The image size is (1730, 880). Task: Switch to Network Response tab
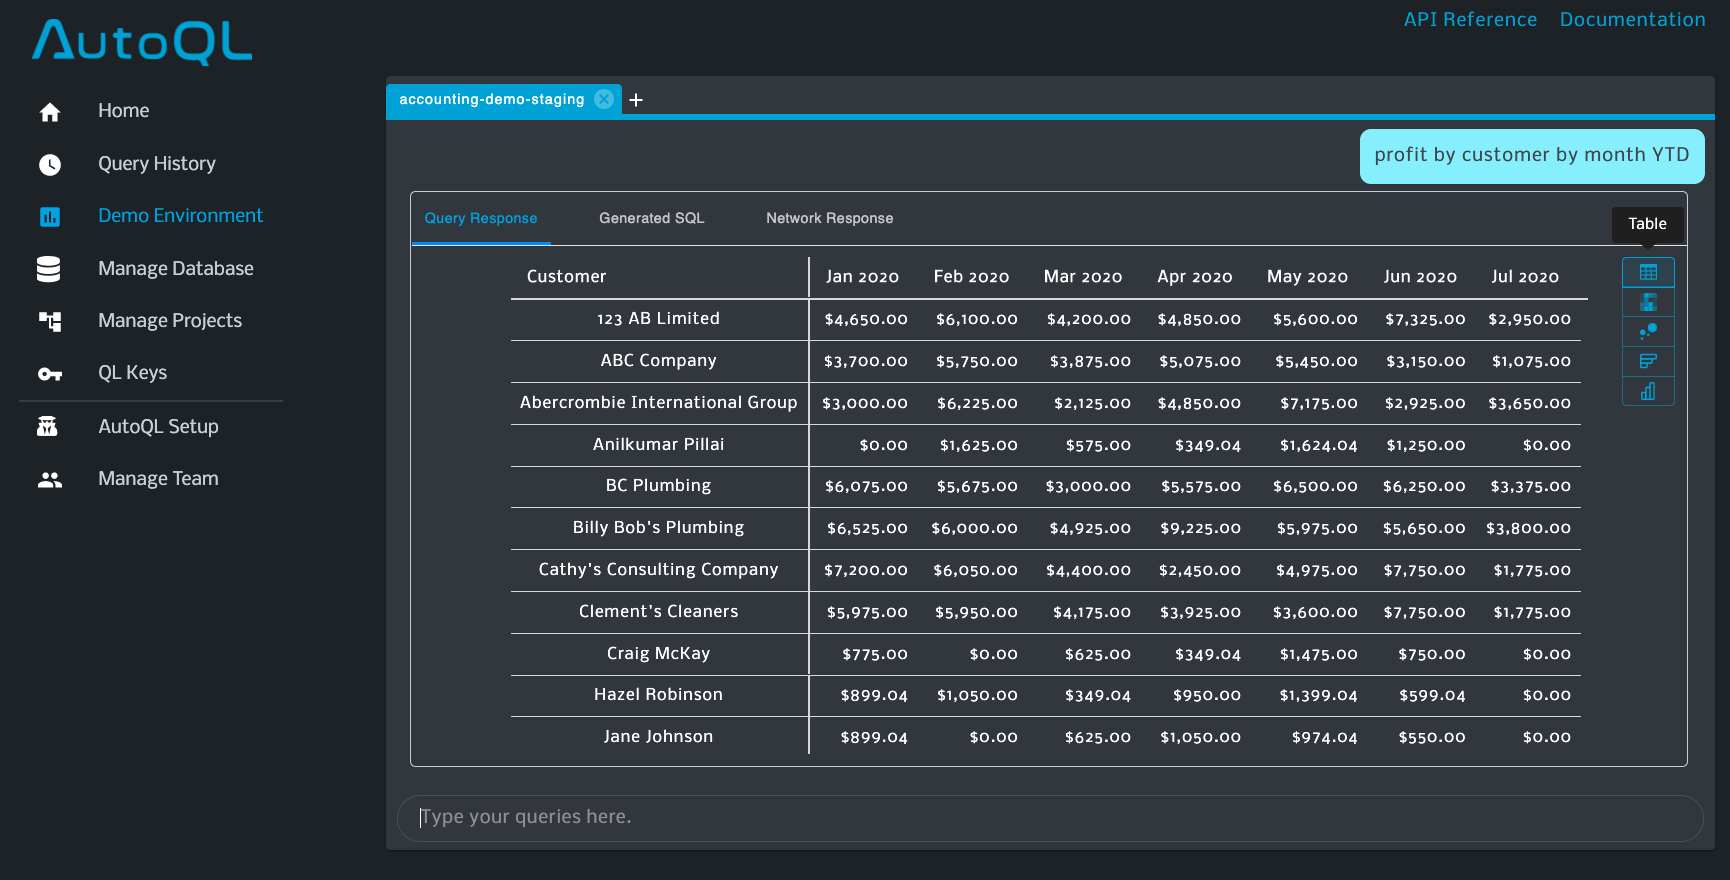point(830,218)
